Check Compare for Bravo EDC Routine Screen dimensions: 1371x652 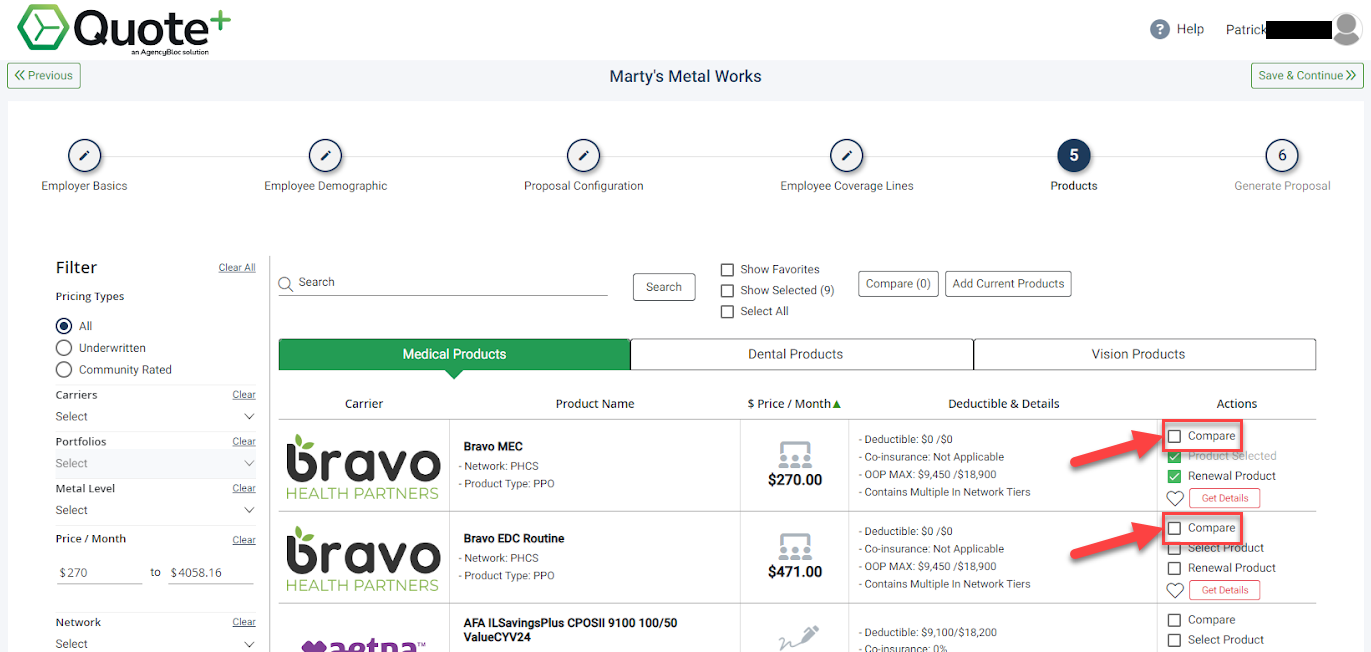click(1175, 528)
